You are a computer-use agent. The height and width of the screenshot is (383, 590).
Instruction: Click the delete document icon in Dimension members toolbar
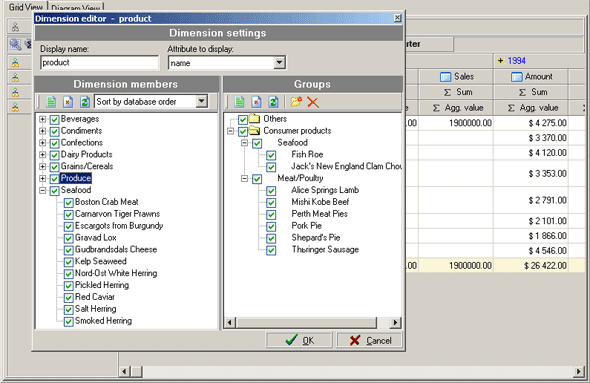coord(68,102)
